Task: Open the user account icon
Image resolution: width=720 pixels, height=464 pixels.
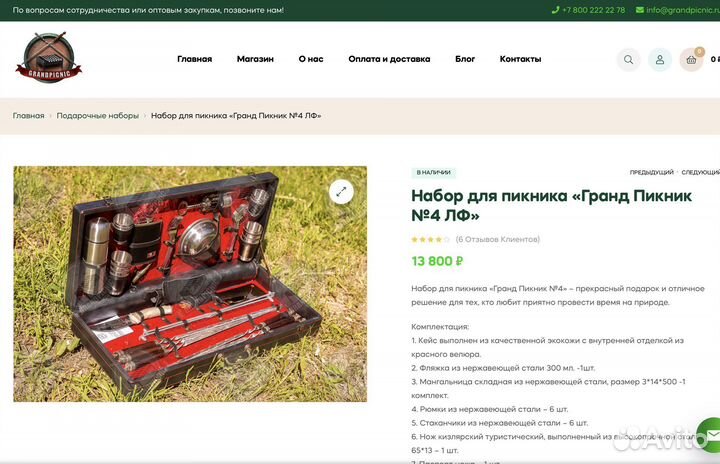Action: [x=660, y=60]
